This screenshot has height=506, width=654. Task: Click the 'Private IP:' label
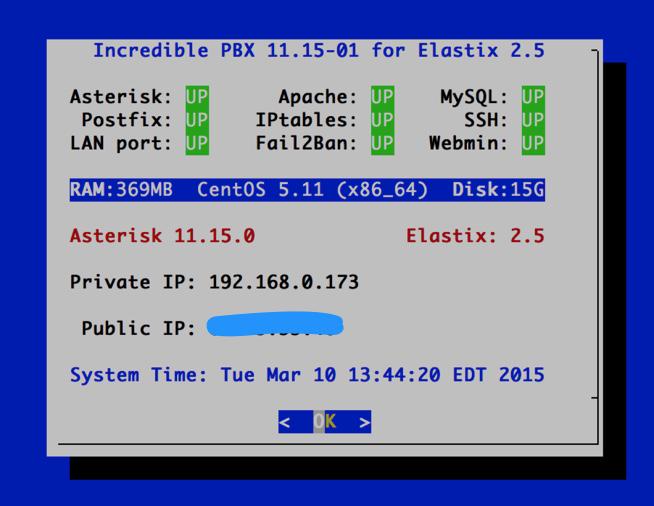tap(133, 282)
